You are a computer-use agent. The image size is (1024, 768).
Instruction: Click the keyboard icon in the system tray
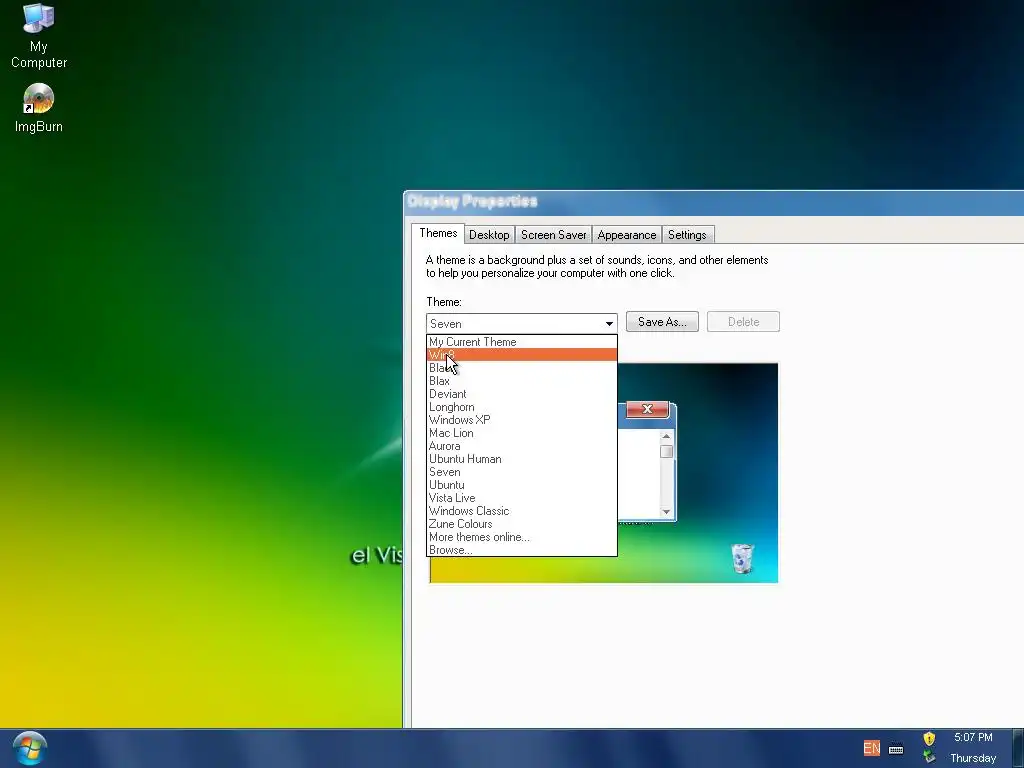click(x=896, y=749)
